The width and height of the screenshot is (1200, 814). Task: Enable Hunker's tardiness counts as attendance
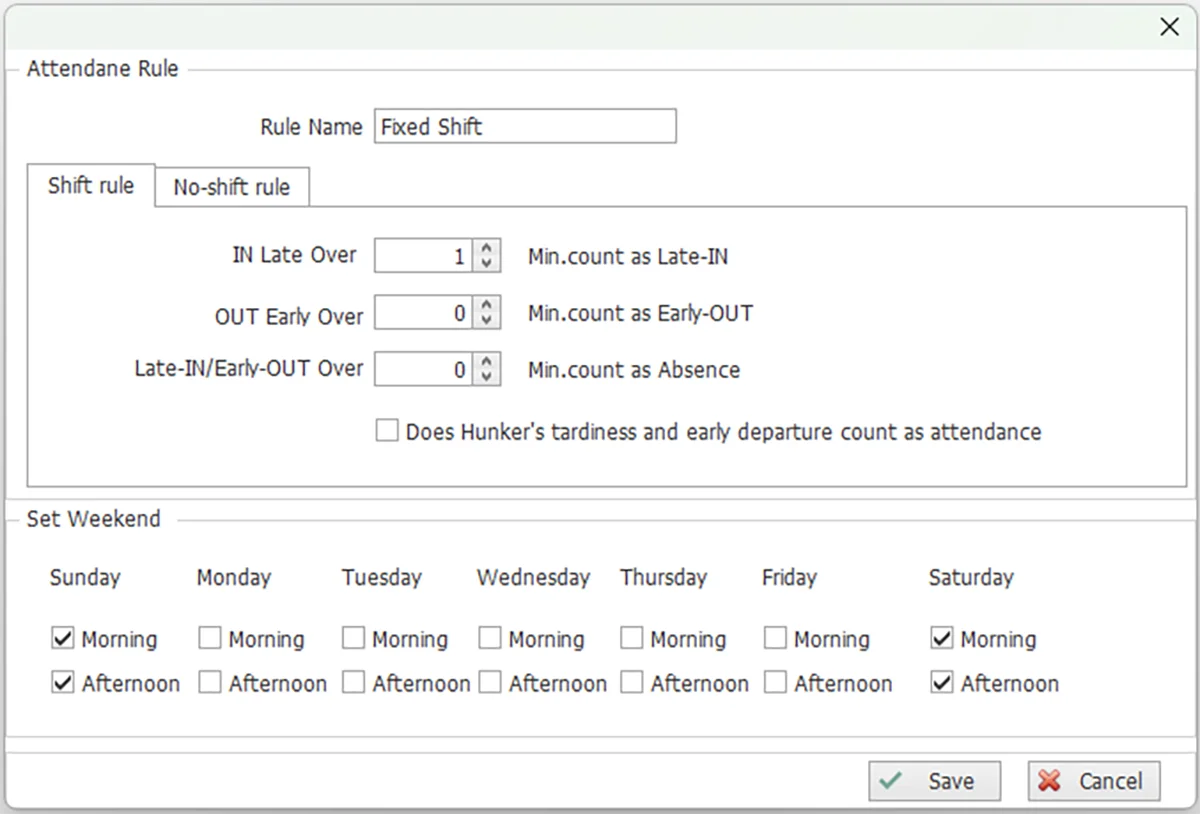pyautogui.click(x=387, y=431)
